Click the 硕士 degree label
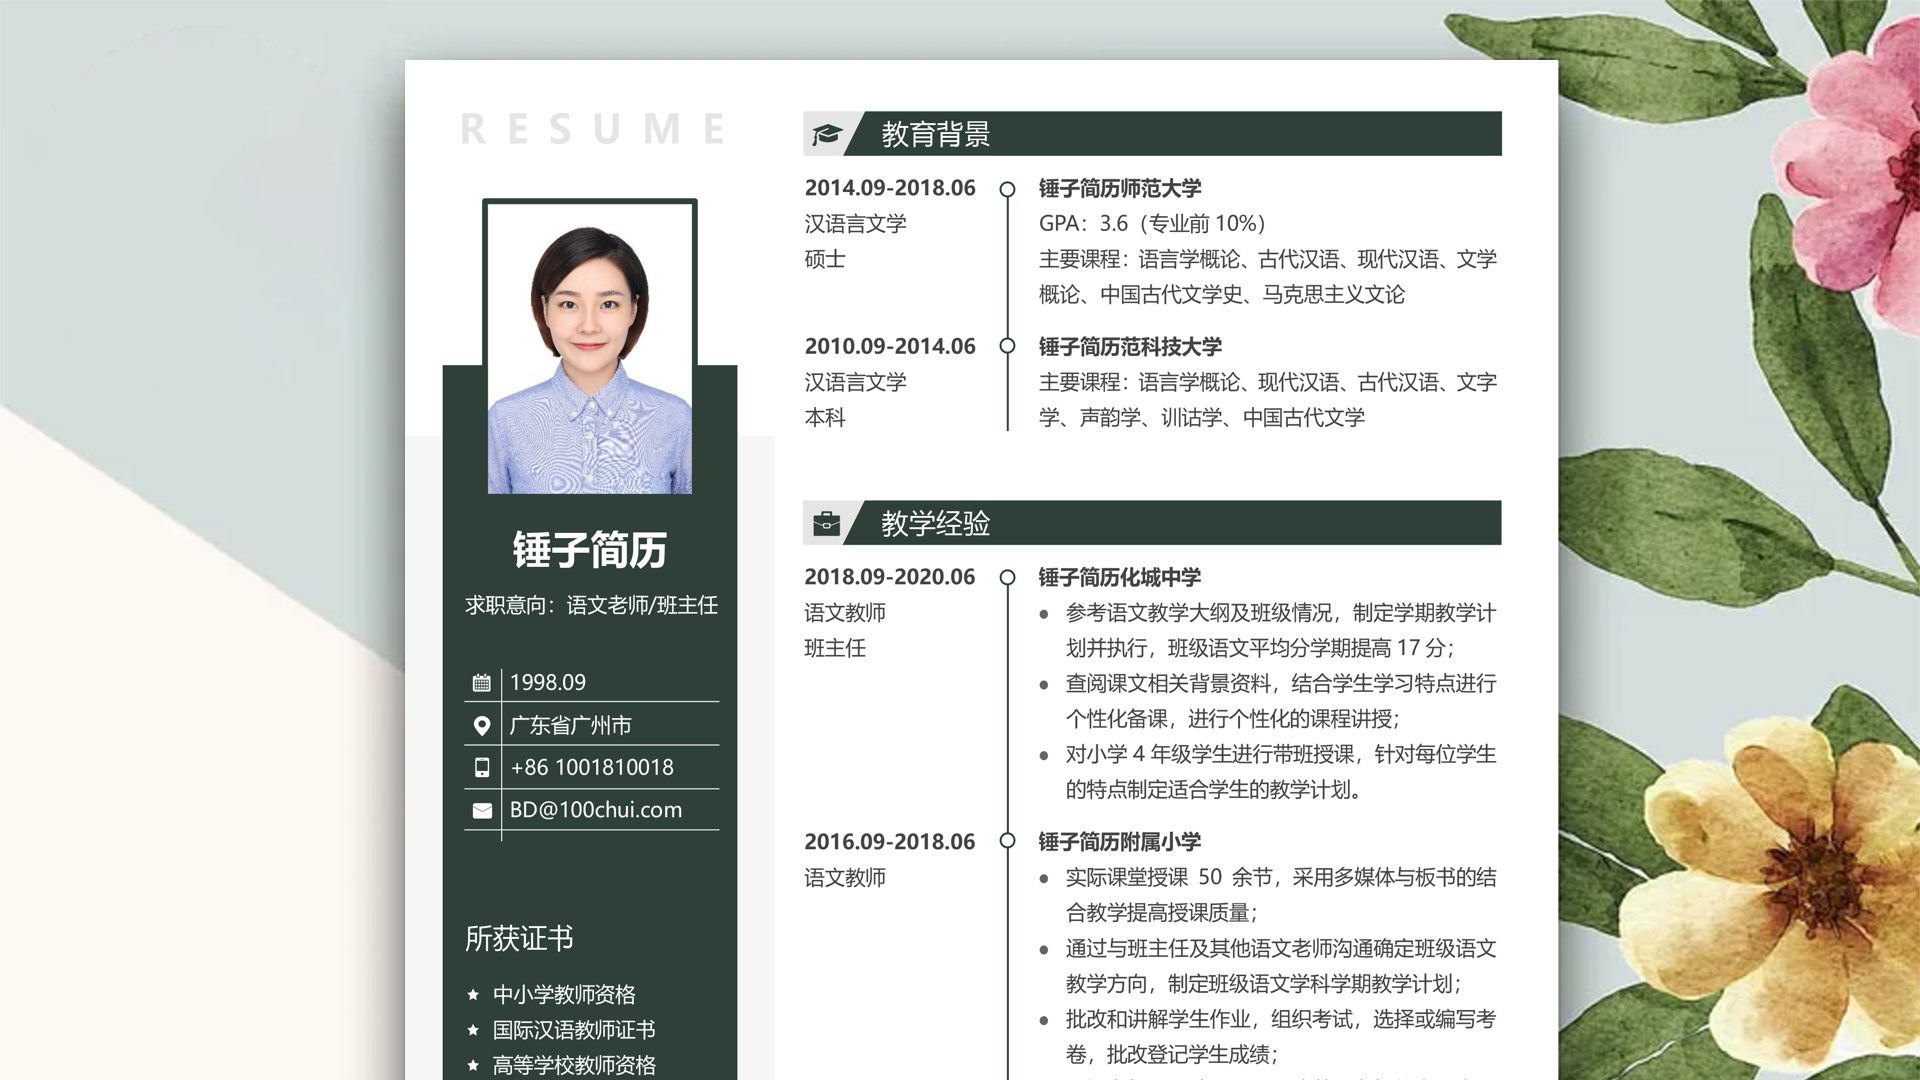 (825, 259)
